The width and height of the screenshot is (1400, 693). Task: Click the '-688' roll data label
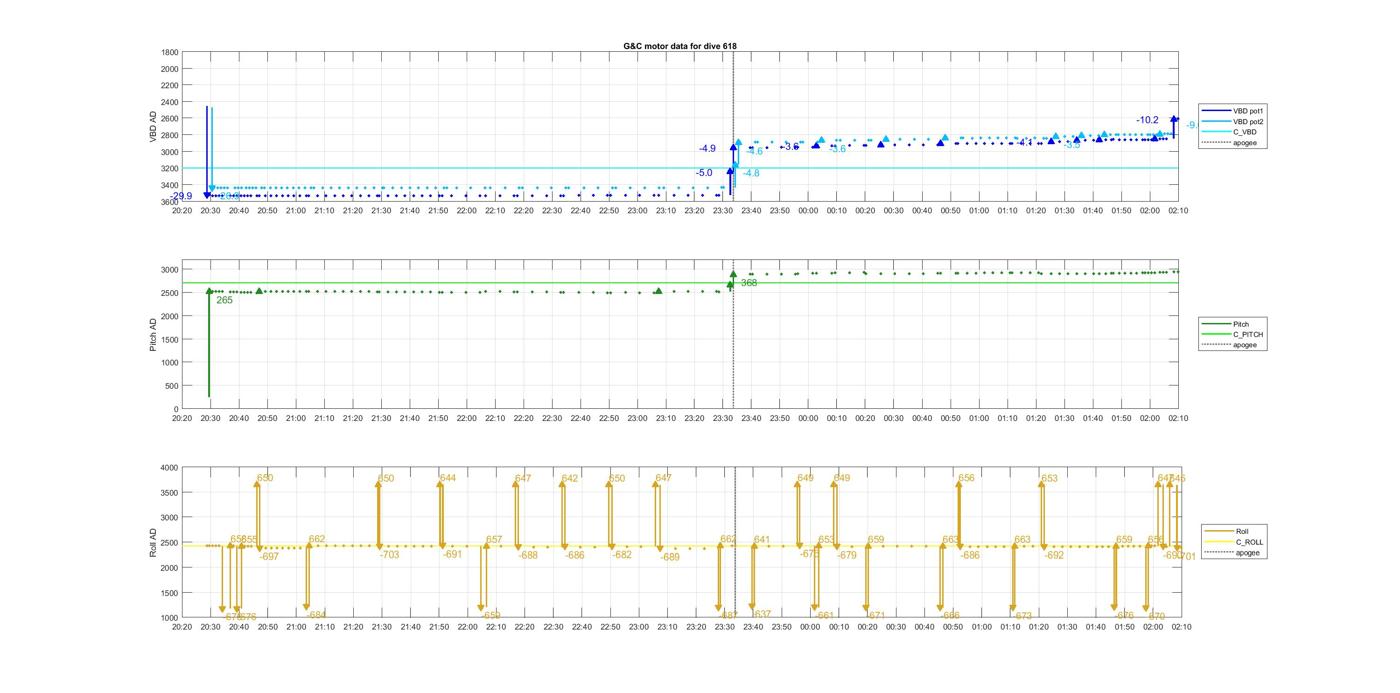tap(528, 555)
